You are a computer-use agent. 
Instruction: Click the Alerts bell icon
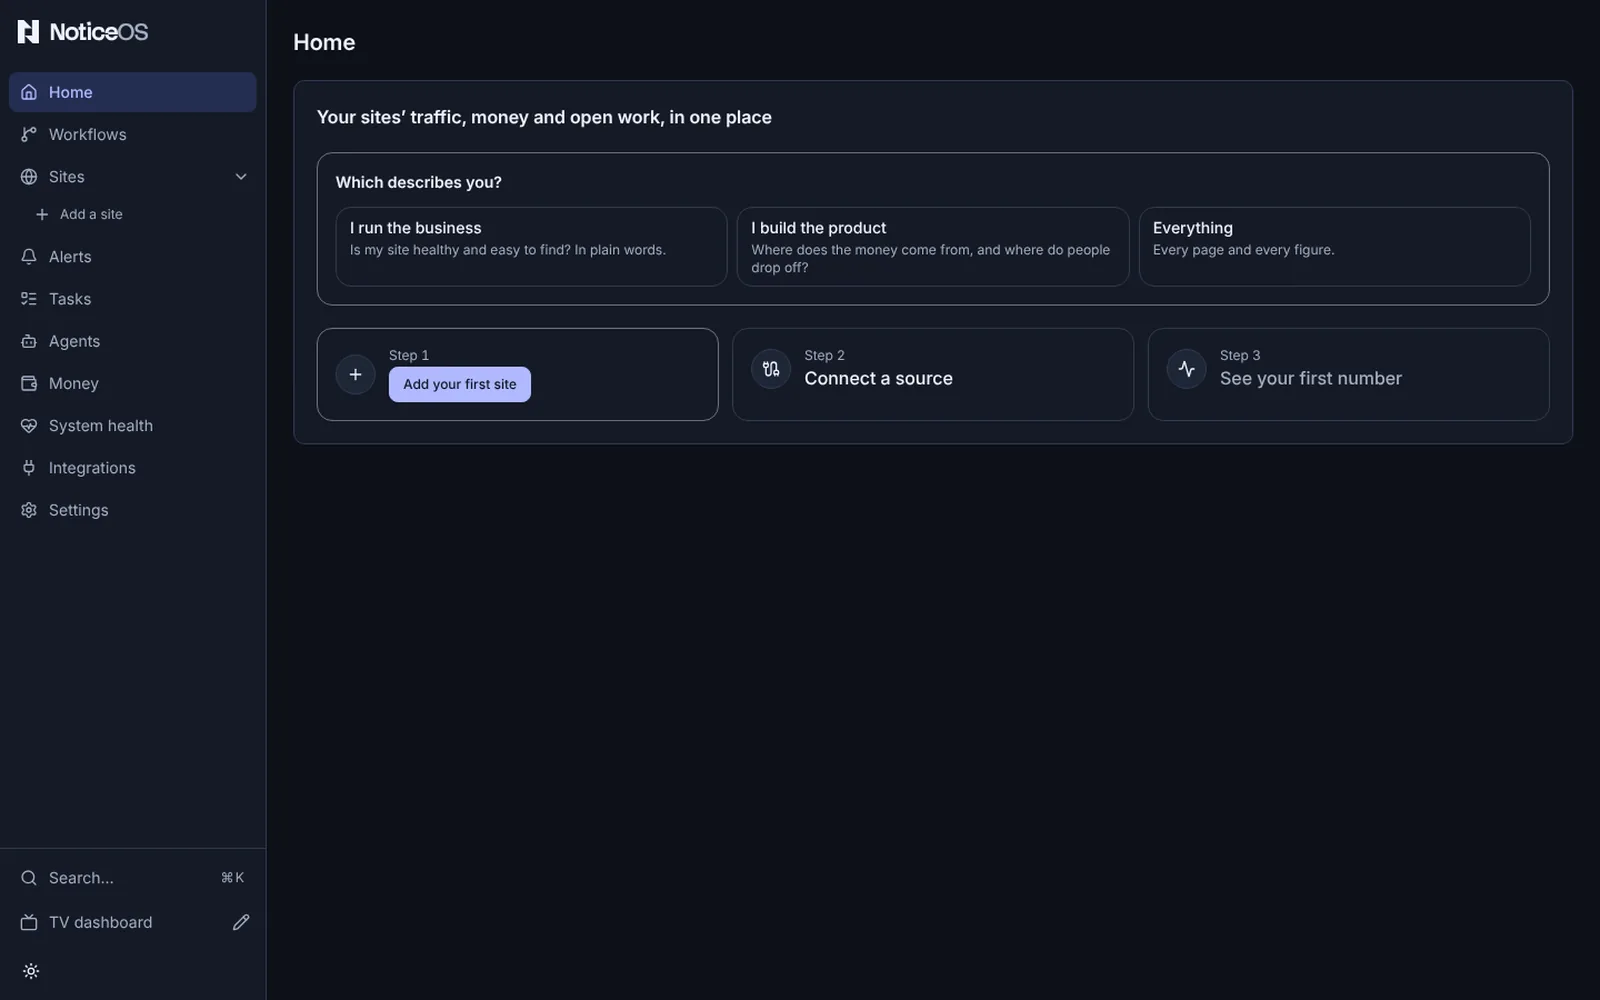tap(29, 257)
